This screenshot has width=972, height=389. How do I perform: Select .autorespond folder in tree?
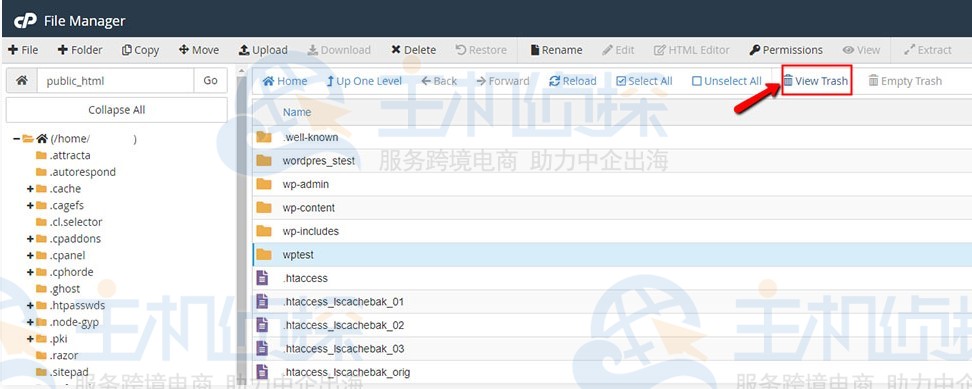[x=82, y=172]
